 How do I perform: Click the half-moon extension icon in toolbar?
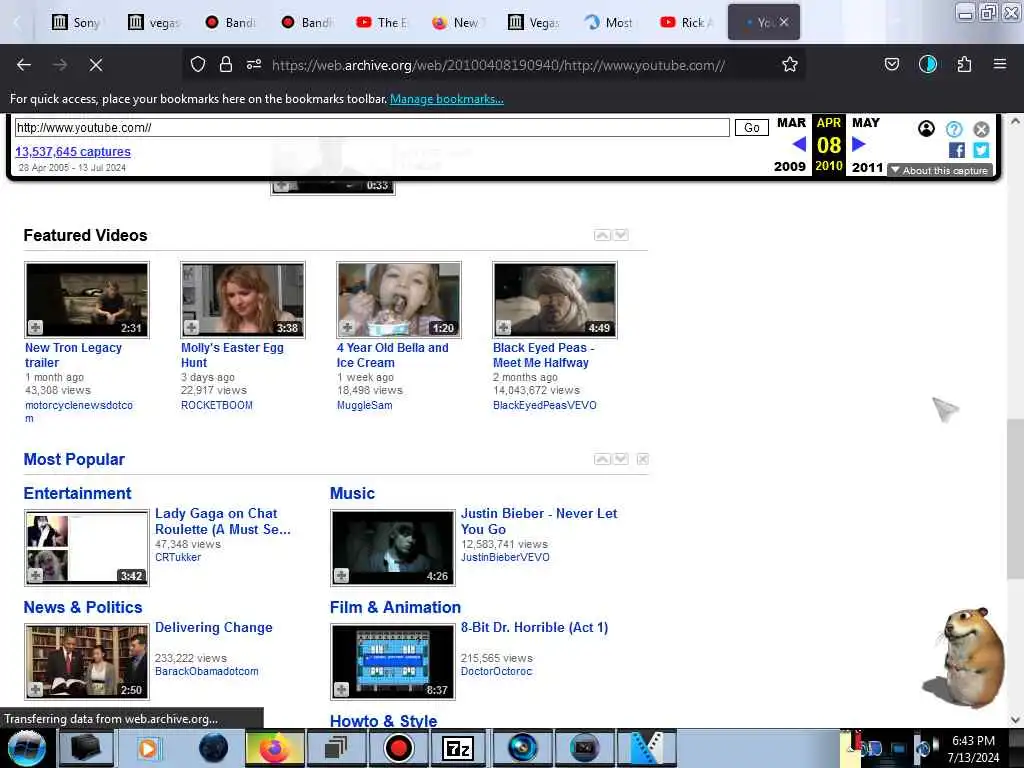[927, 64]
